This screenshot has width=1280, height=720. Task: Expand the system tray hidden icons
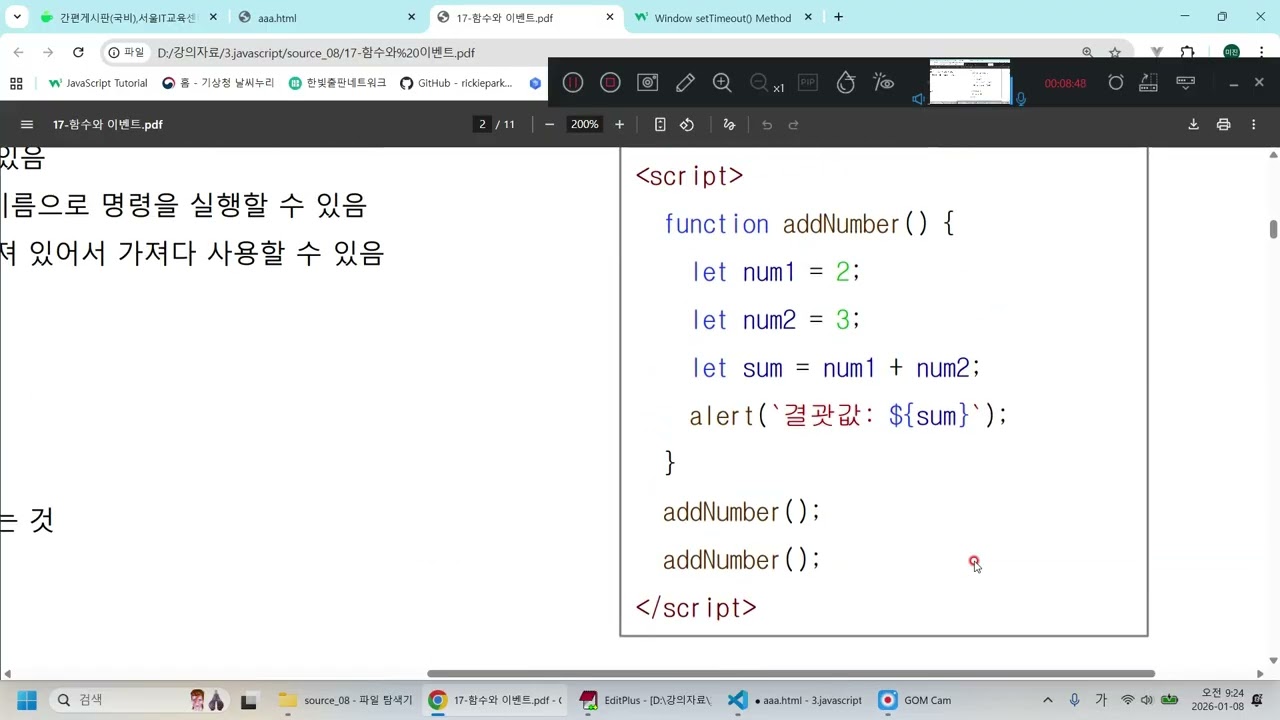tap(1047, 700)
